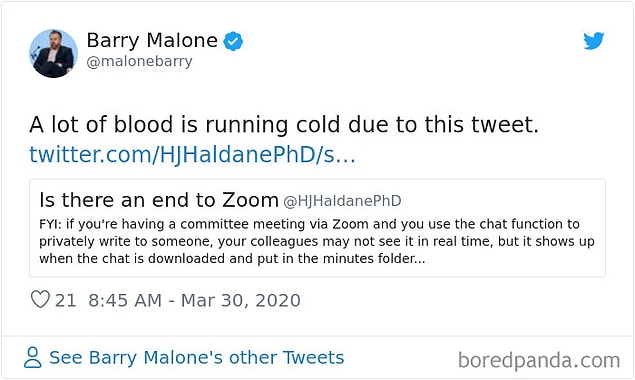Click the 21 likes count
Image resolution: width=635 pixels, height=380 pixels.
coord(65,300)
